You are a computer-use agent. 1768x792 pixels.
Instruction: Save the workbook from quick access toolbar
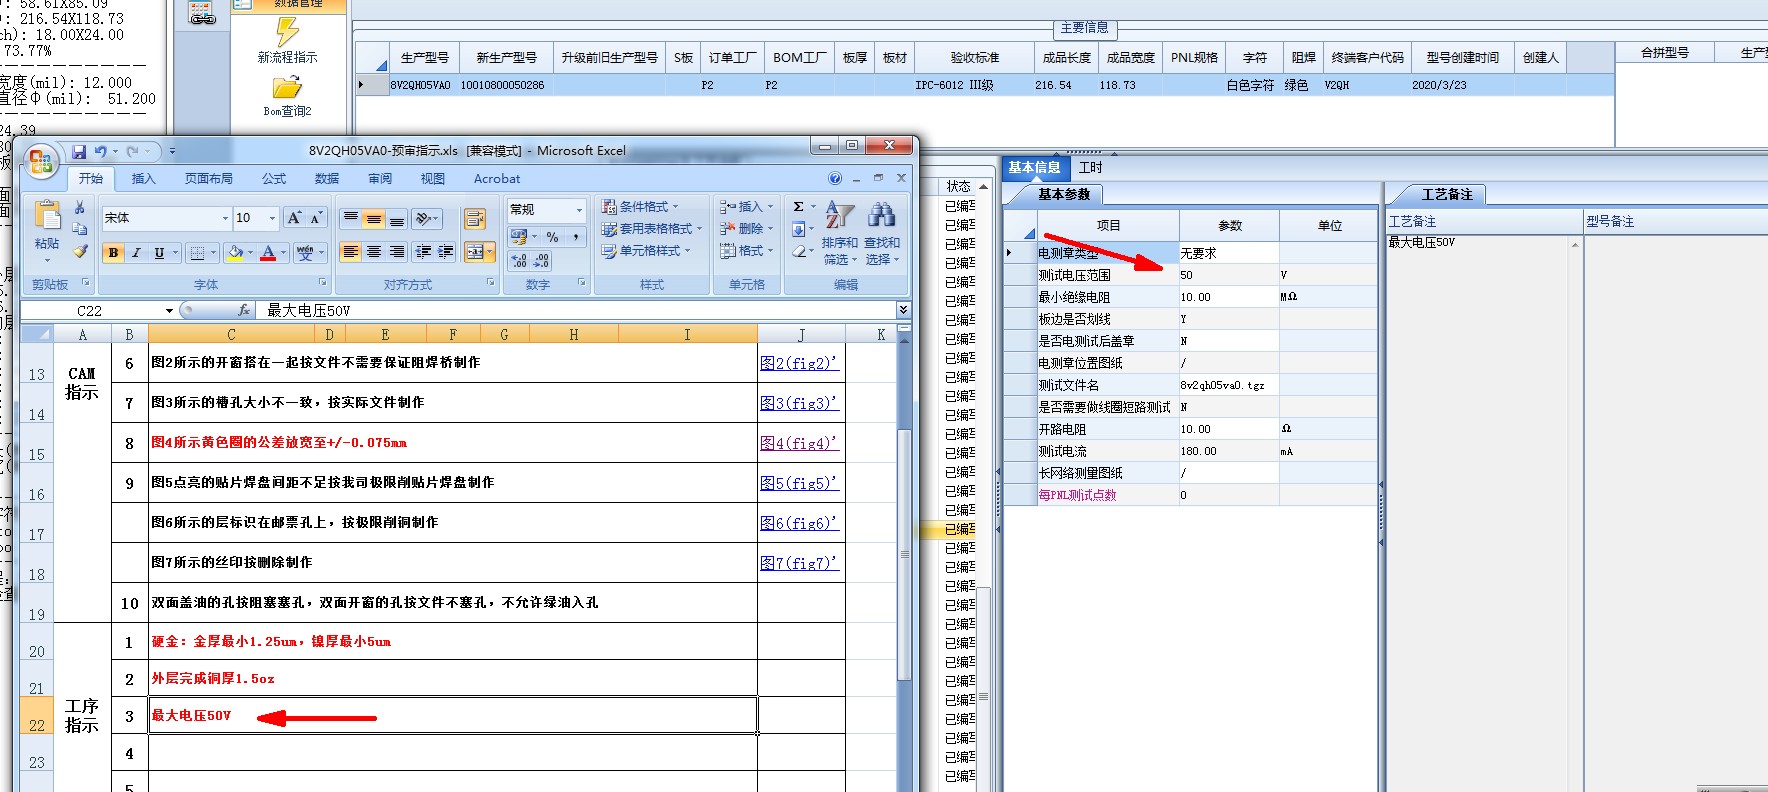pos(79,152)
